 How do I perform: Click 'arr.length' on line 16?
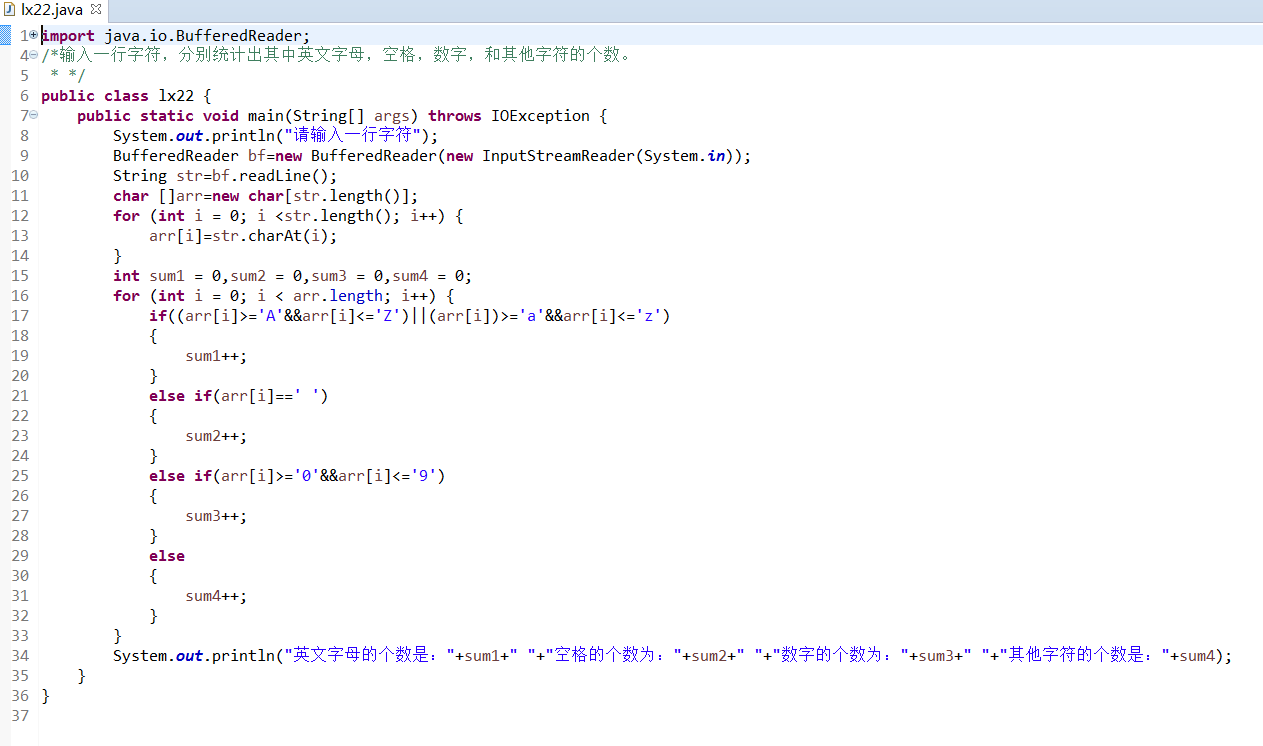click(338, 296)
